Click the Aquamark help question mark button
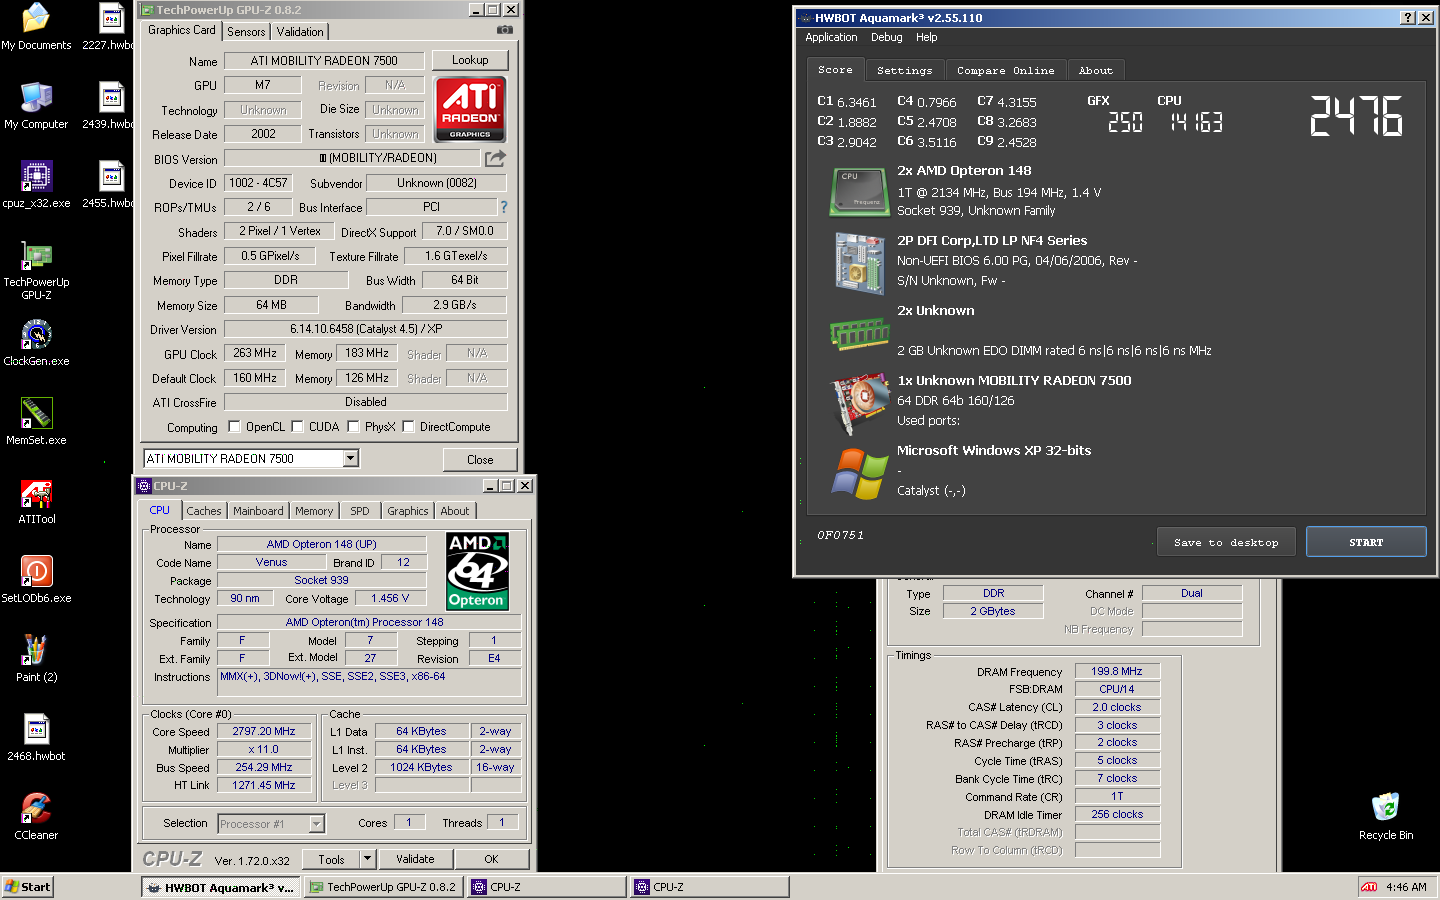Image resolution: width=1440 pixels, height=900 pixels. 1408,18
